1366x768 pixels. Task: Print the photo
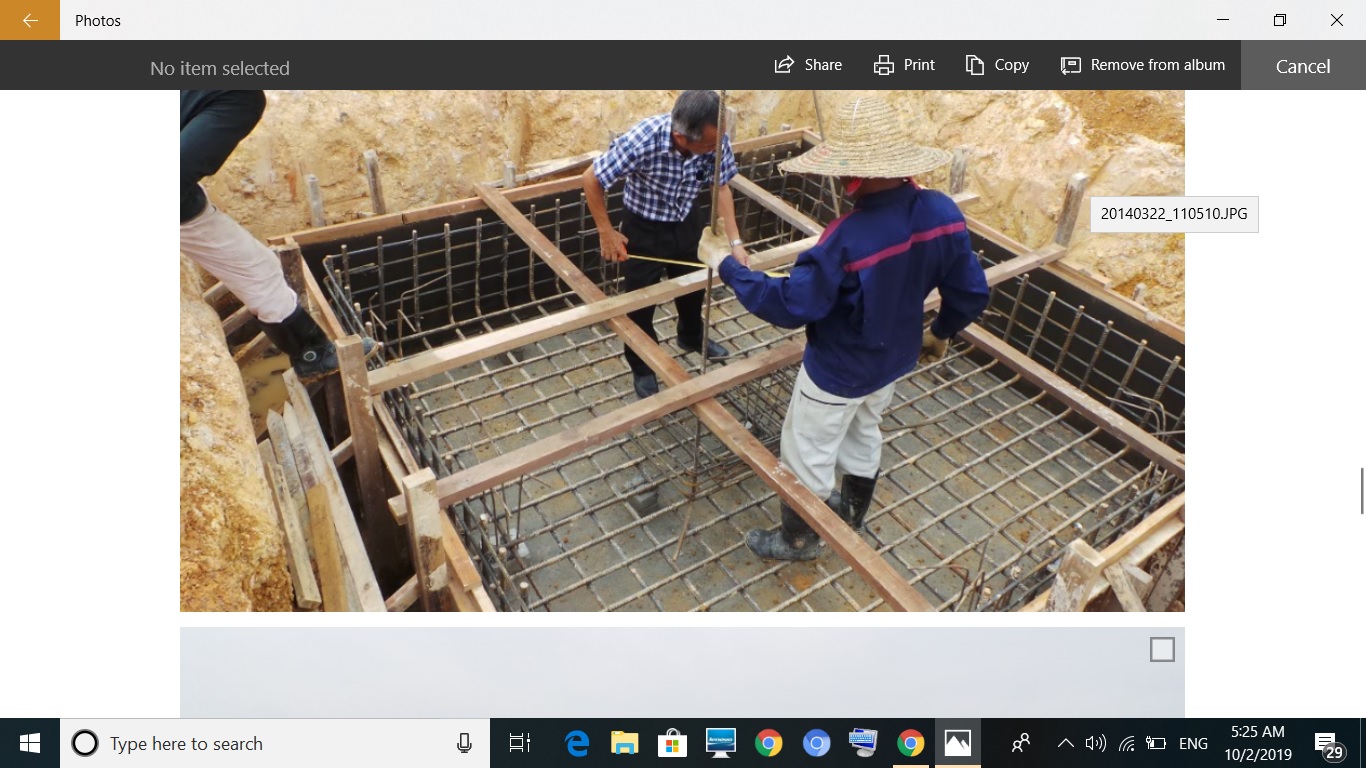(x=904, y=65)
